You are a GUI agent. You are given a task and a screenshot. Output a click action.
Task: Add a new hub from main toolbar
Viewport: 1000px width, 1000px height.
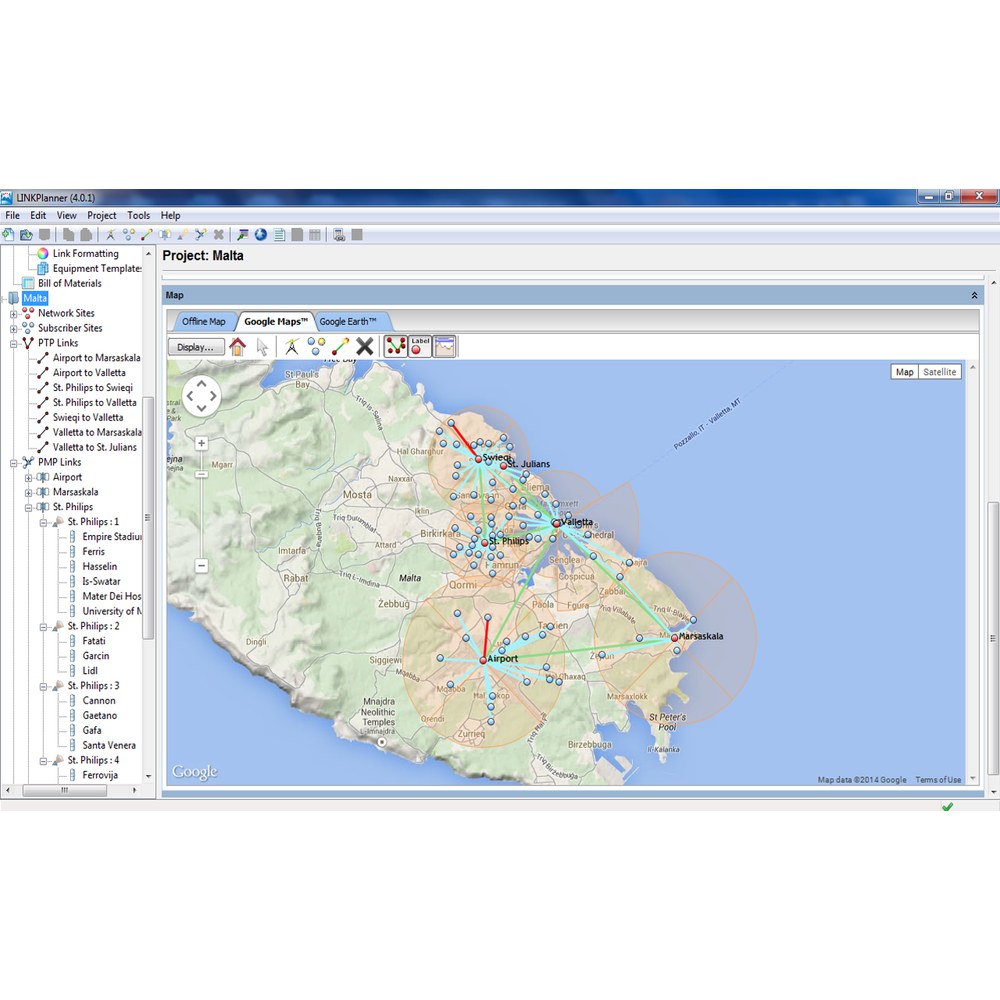coord(165,235)
